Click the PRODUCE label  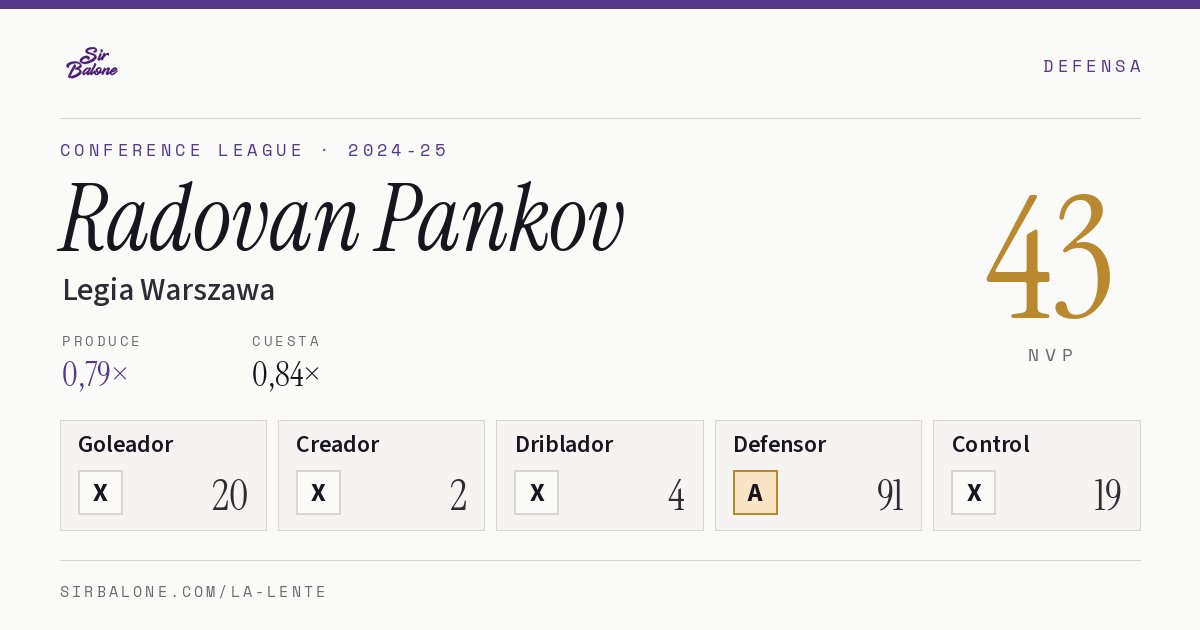click(x=102, y=341)
